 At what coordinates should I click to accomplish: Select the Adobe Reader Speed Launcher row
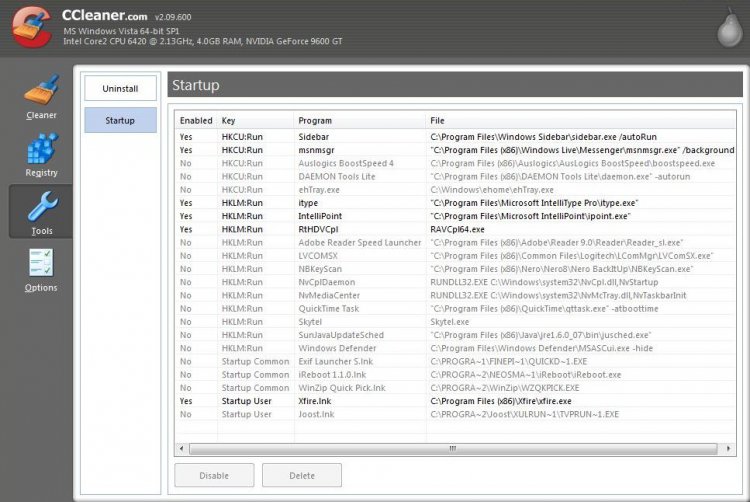455,243
